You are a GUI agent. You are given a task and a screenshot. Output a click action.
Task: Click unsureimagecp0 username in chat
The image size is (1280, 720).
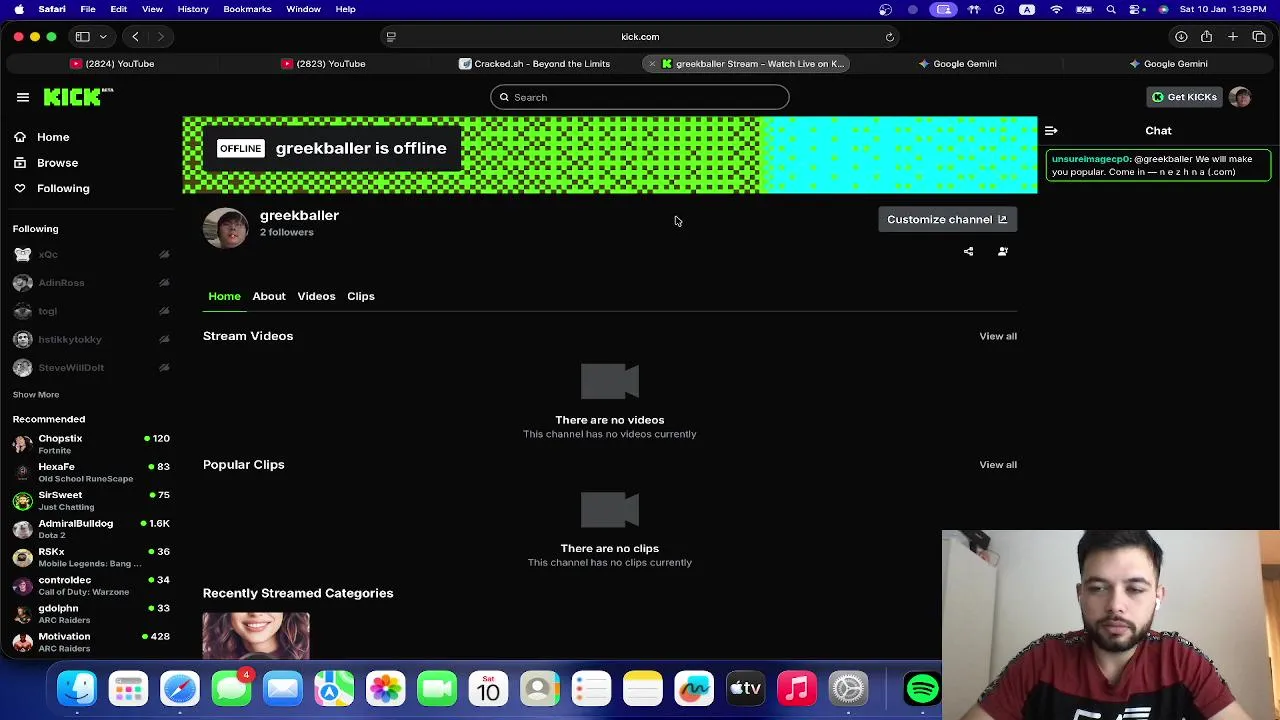[1090, 159]
